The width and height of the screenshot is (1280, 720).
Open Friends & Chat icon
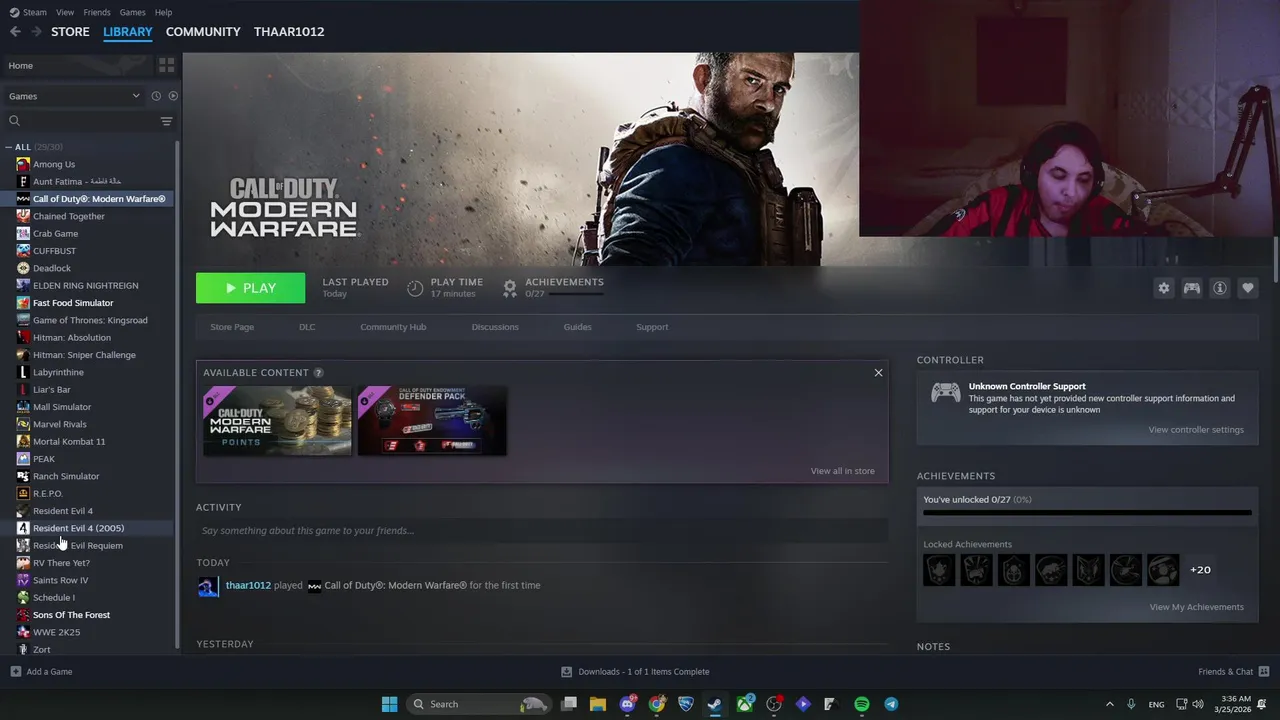click(1264, 672)
